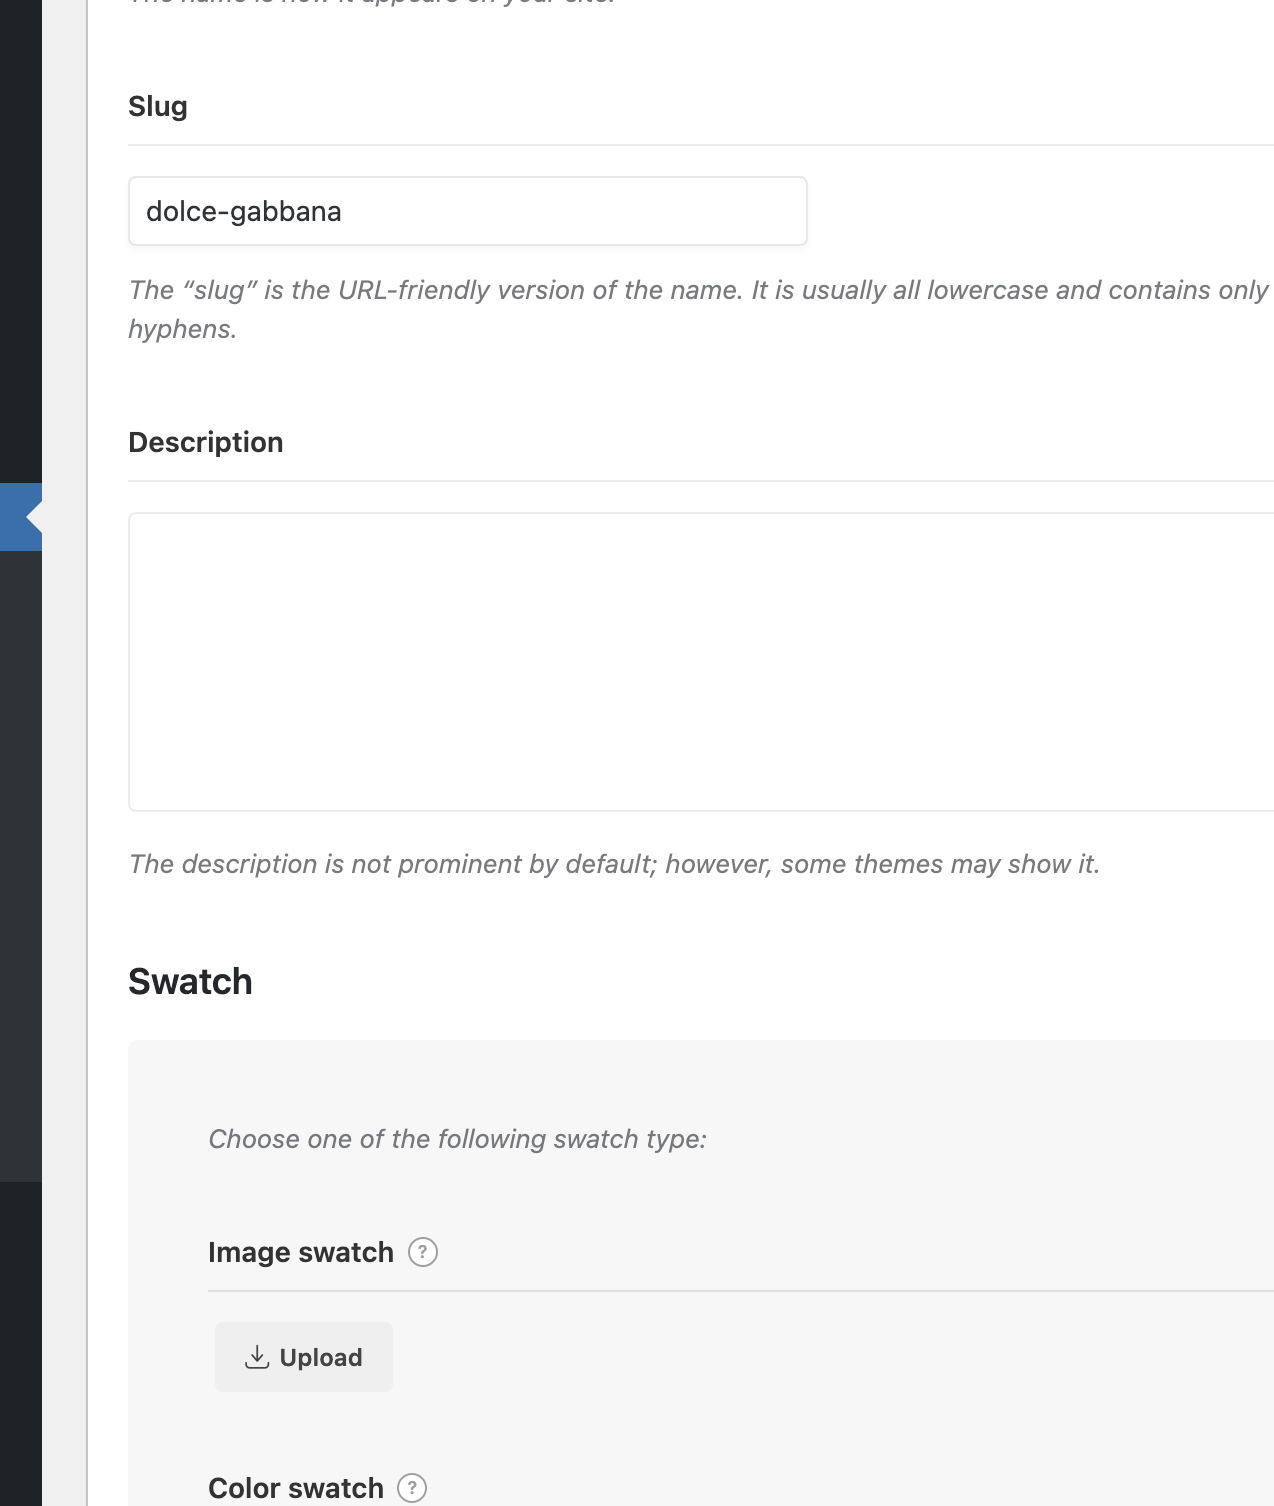Click the dark sidebar submenu area below the blue item
1274x1506 pixels.
(x=20, y=860)
